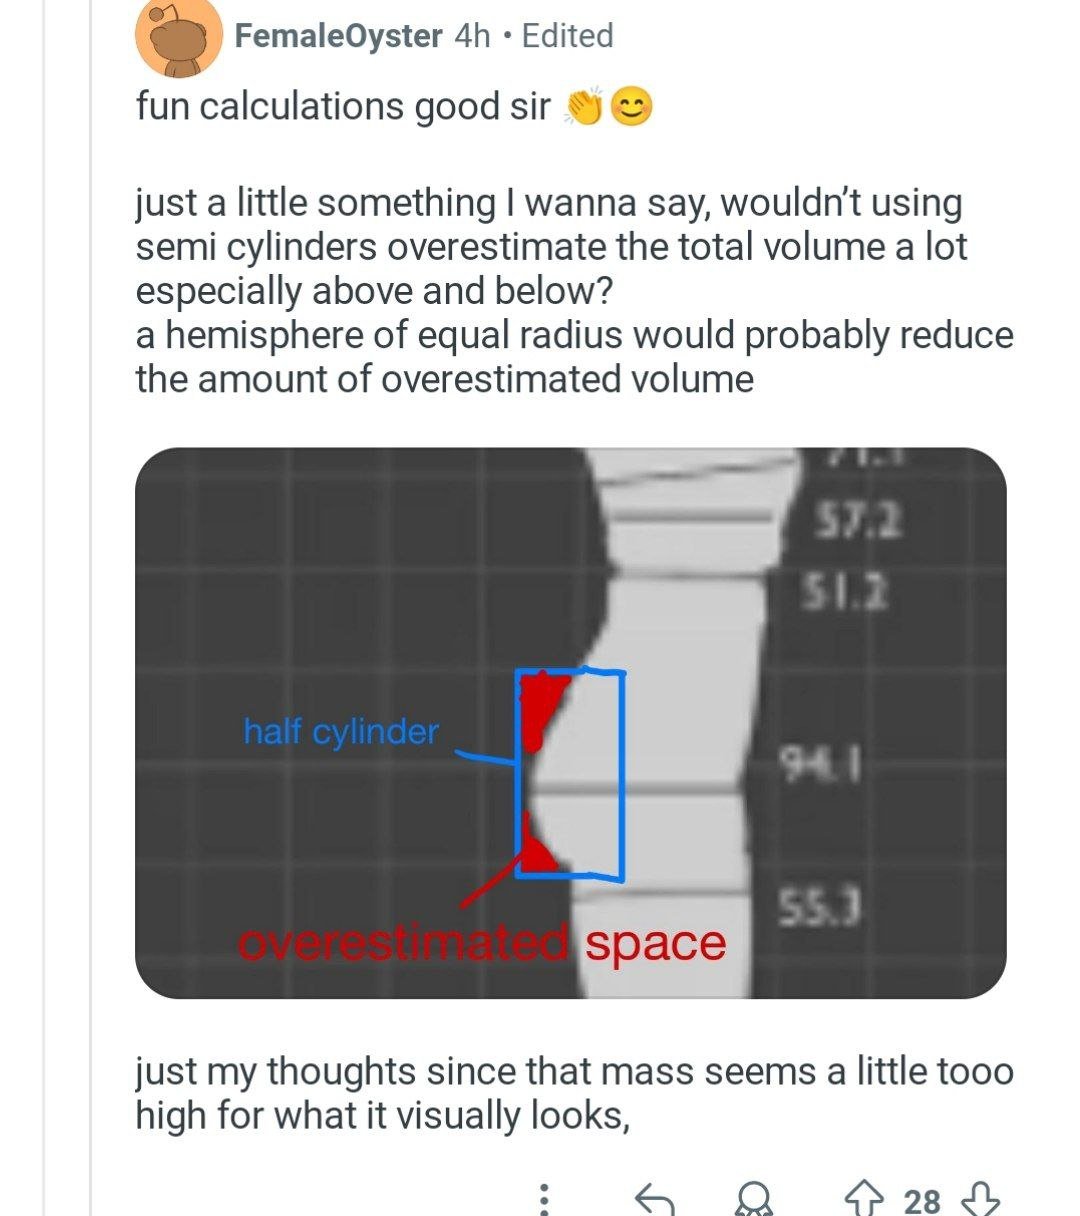Give an award using the ribbon icon
This screenshot has width=1080, height=1216.
click(753, 1198)
